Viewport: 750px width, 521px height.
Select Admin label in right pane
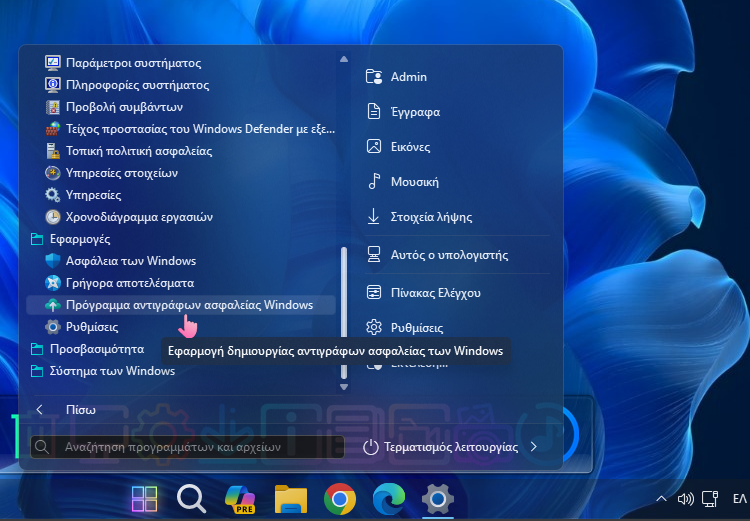click(x=408, y=77)
